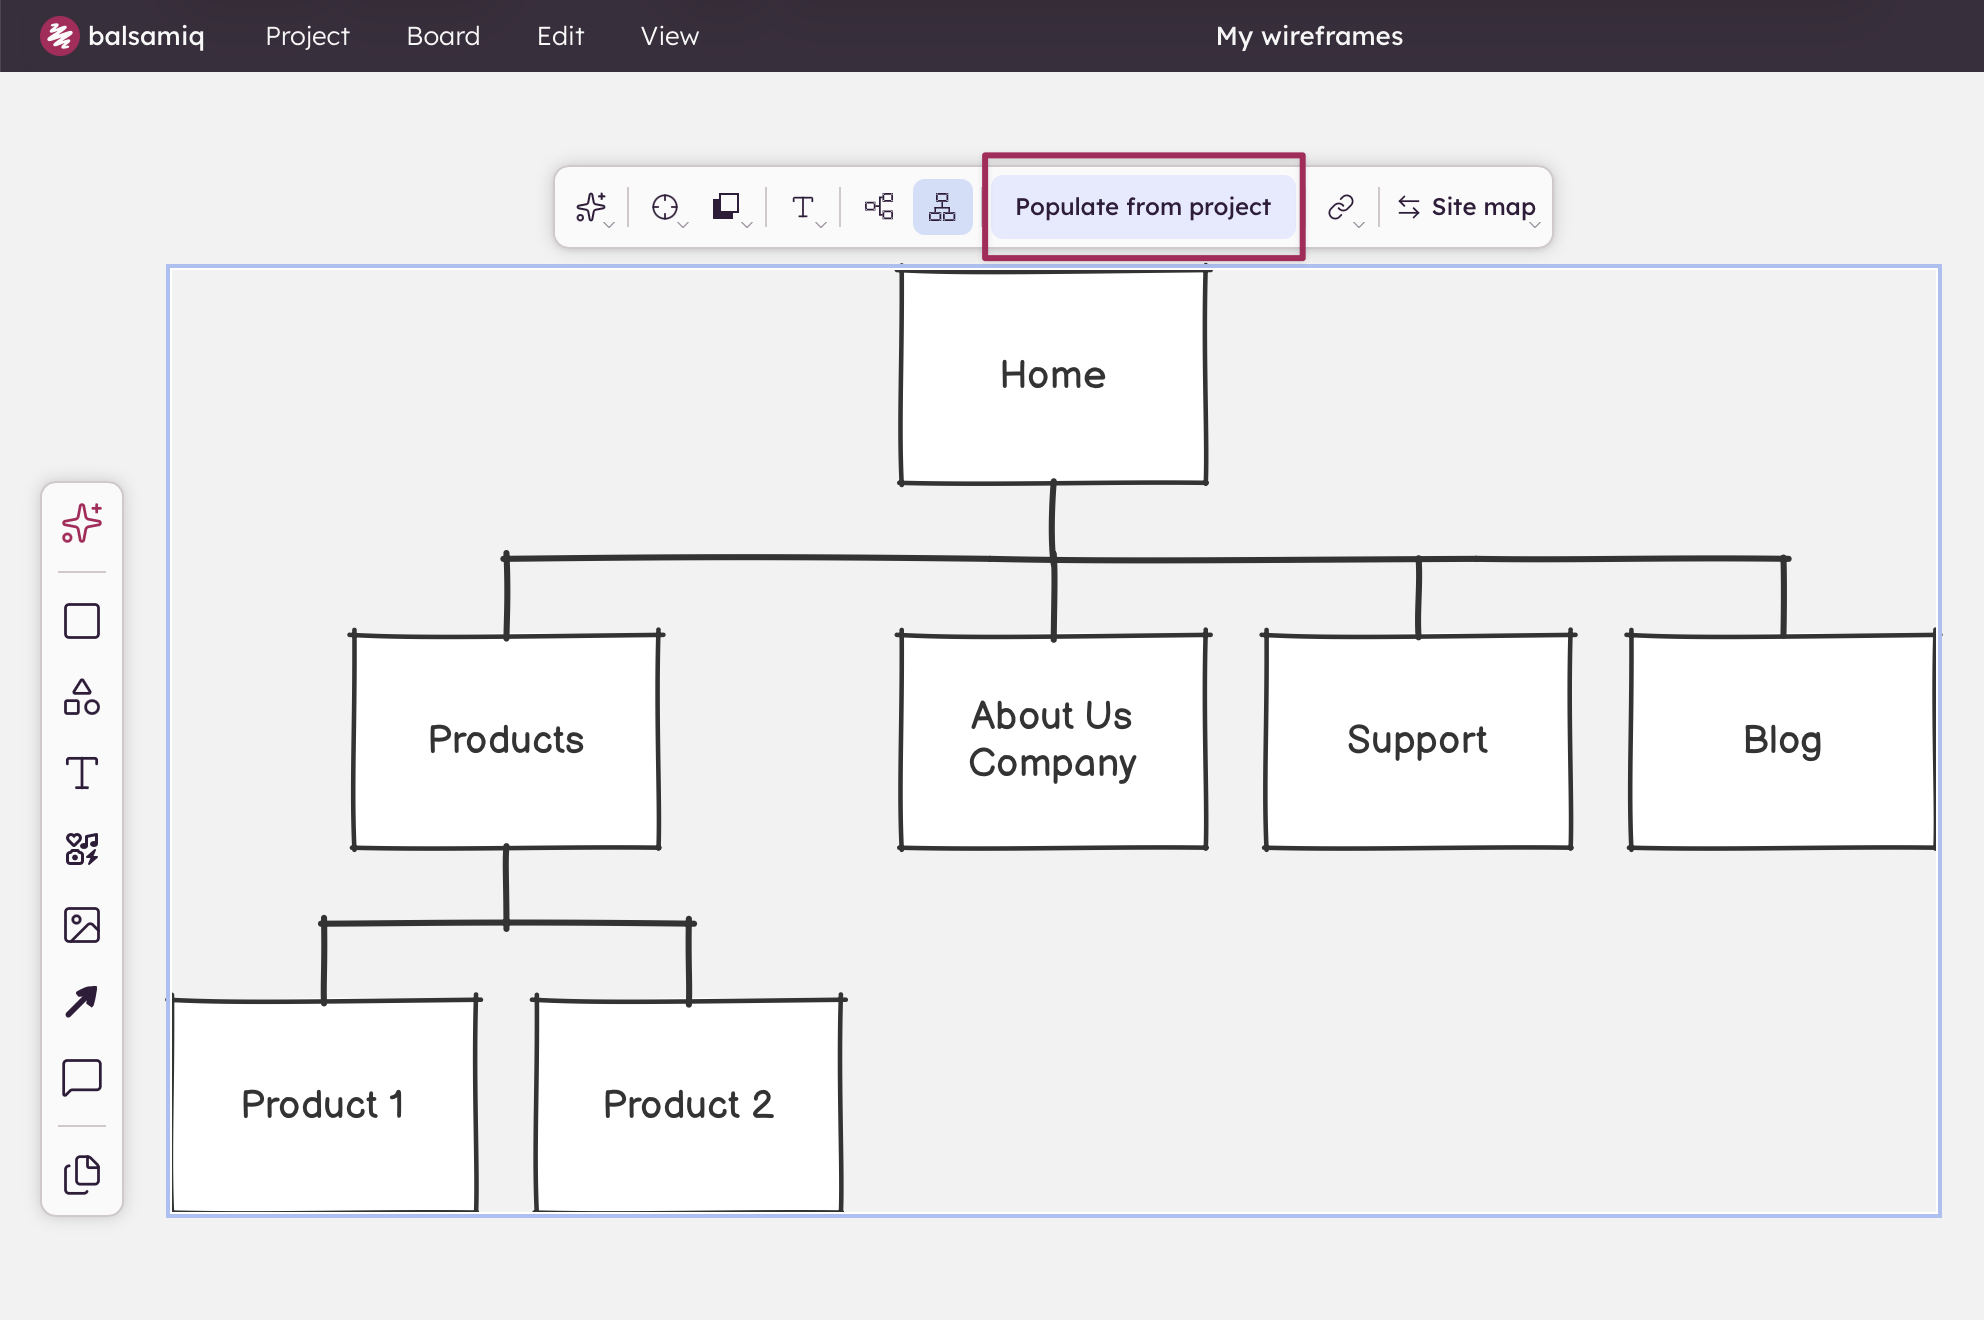Screen dimensions: 1984x1320
Task: Open the shapes tool in sidebar
Action: [x=82, y=697]
